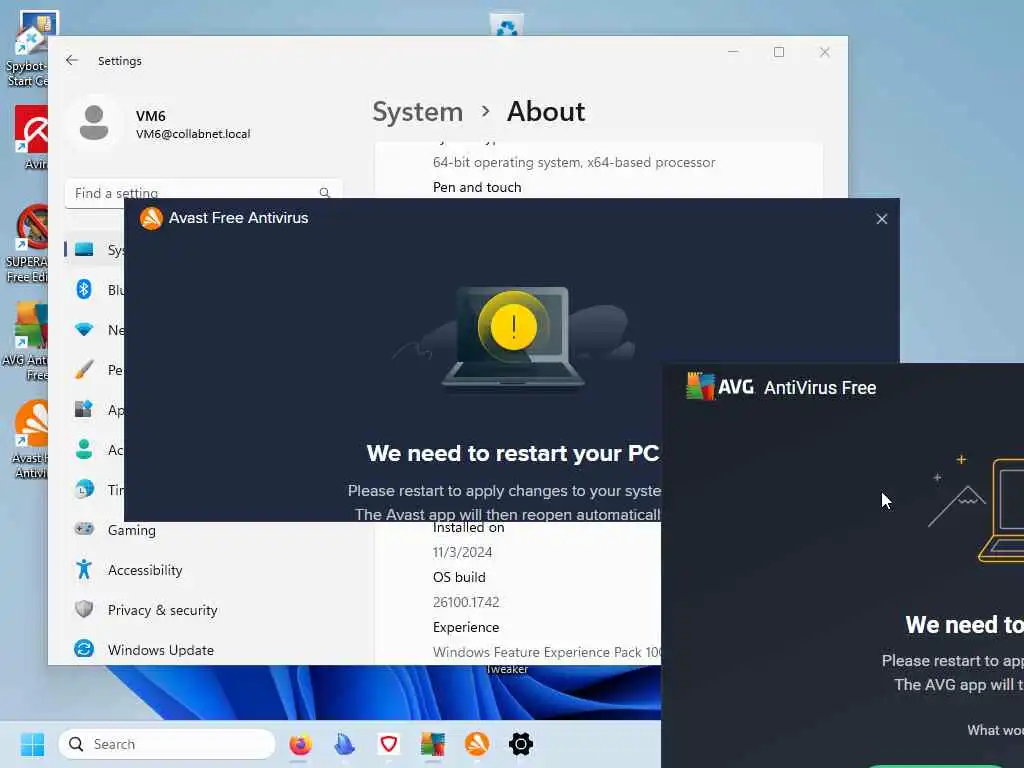1024x768 pixels.
Task: Open the Accounts category icon in Settings
Action: coord(84,449)
